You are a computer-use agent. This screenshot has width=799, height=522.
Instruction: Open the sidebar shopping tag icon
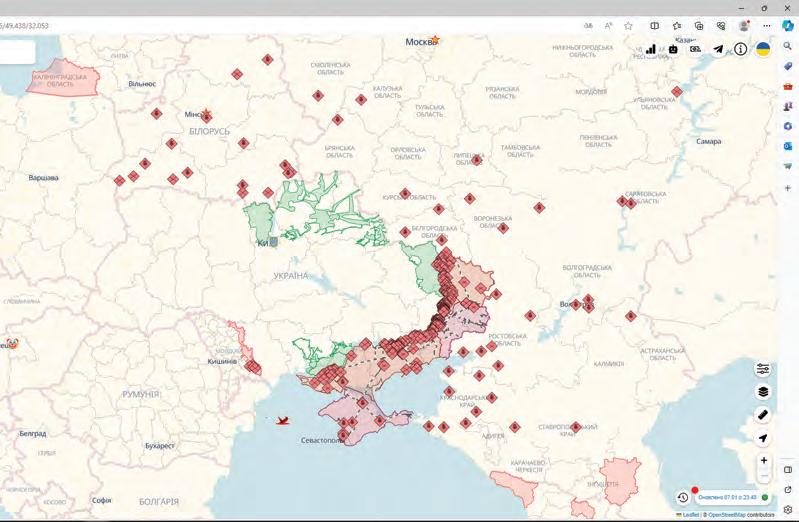pyautogui.click(x=788, y=66)
